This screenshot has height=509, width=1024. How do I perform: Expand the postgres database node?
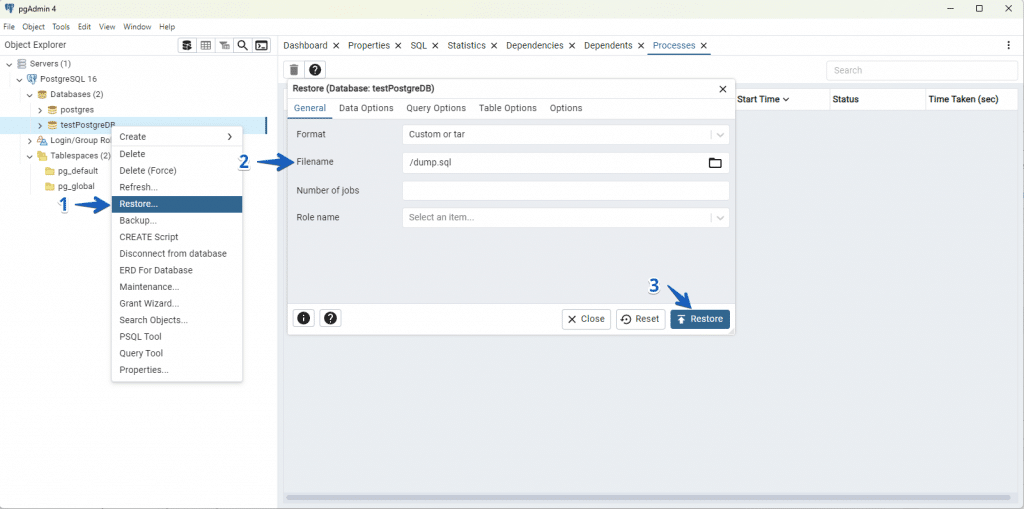pos(40,110)
